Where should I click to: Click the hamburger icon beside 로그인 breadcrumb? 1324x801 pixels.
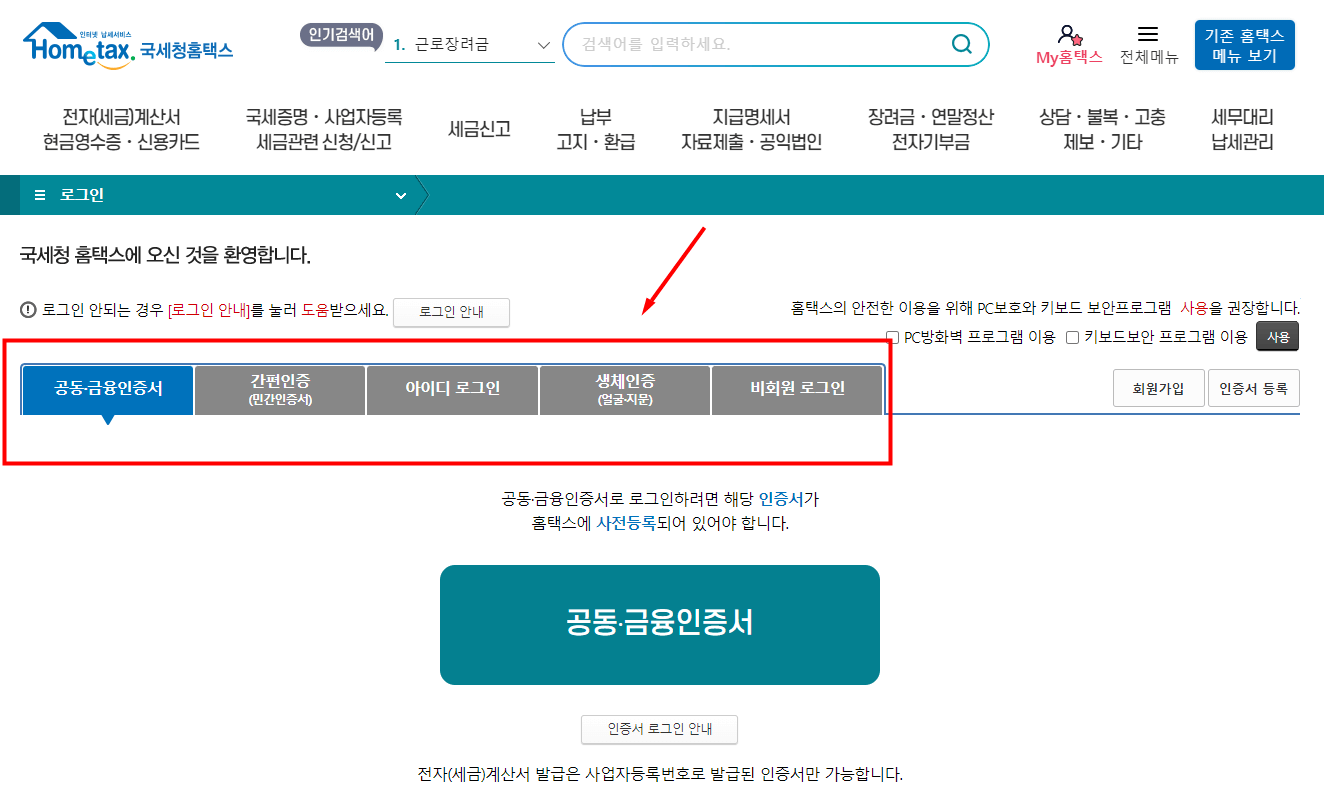click(39, 195)
